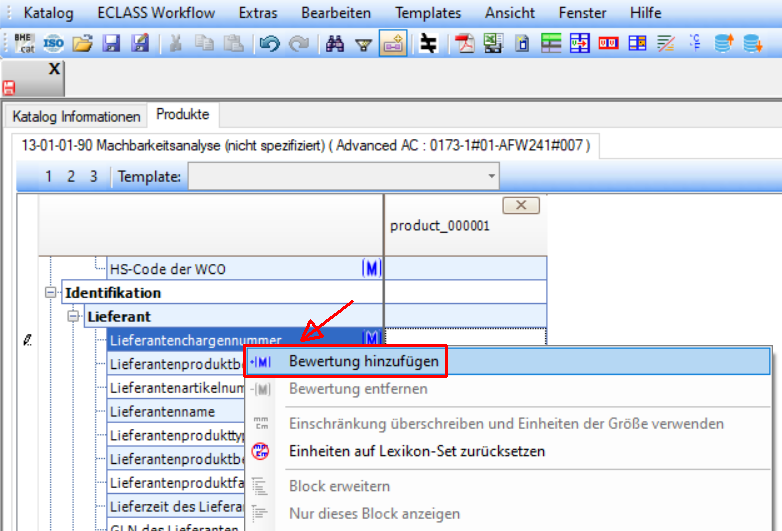Viewport: 782px width, 531px height.
Task: Open the Fenster menu
Action: 582,12
